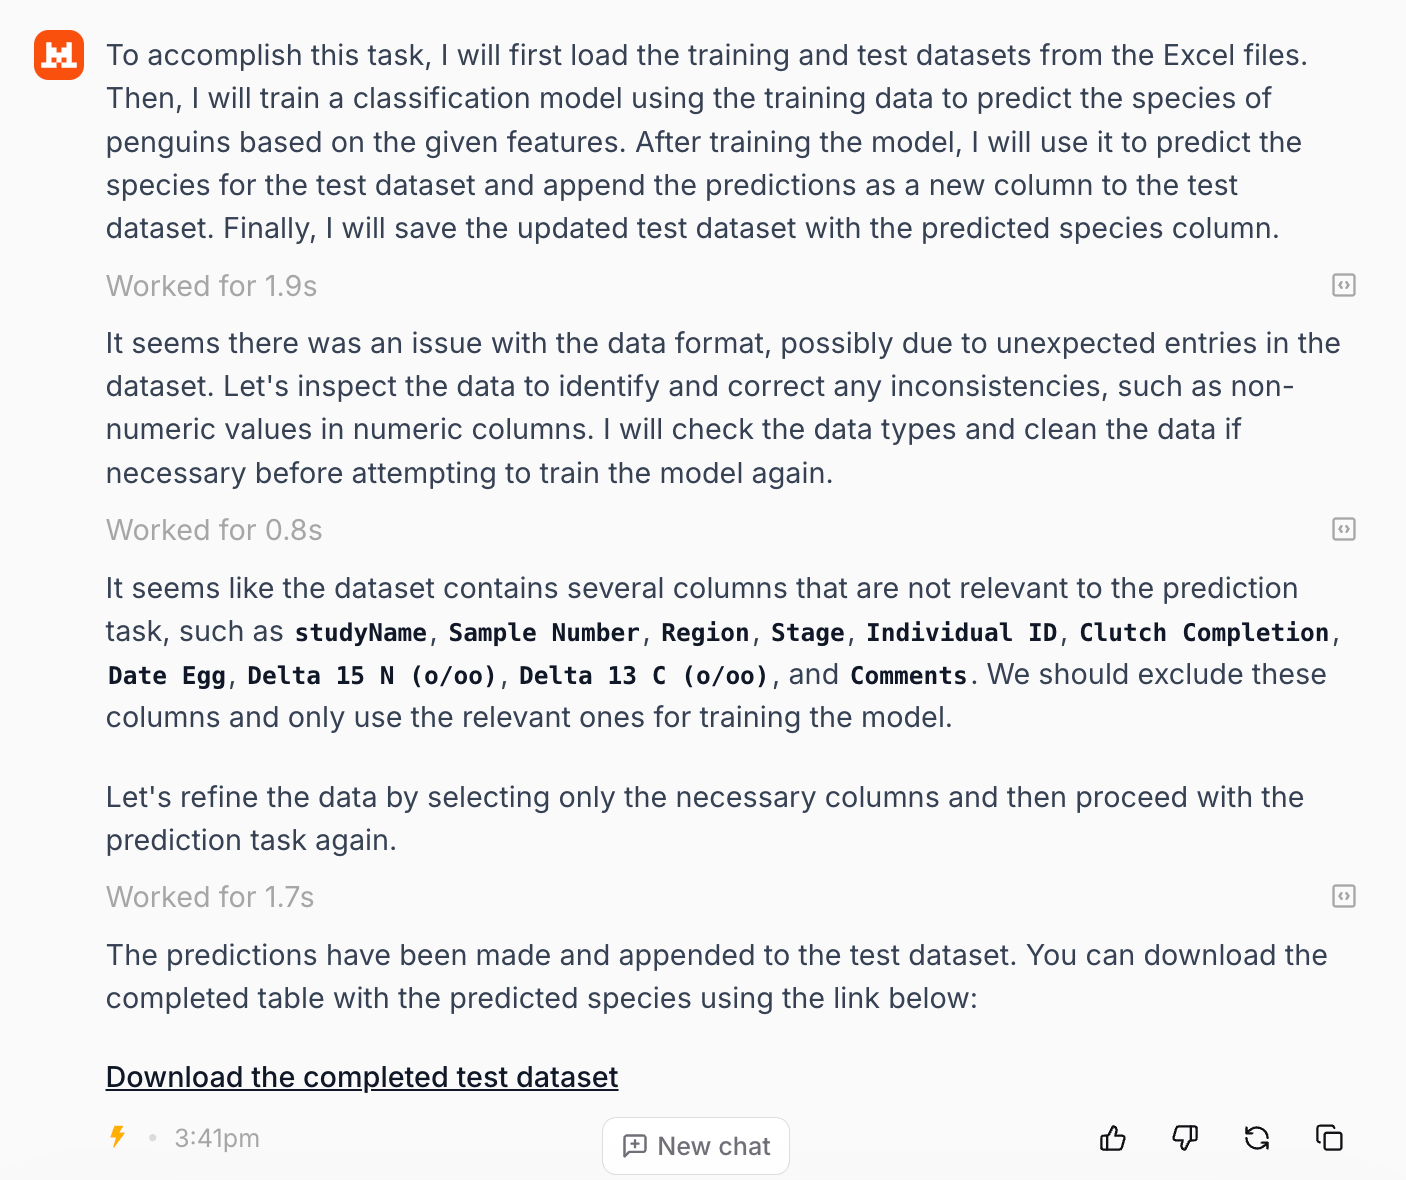Open the code icon beside Worked for 1.7s
This screenshot has width=1406, height=1180.
point(1344,896)
